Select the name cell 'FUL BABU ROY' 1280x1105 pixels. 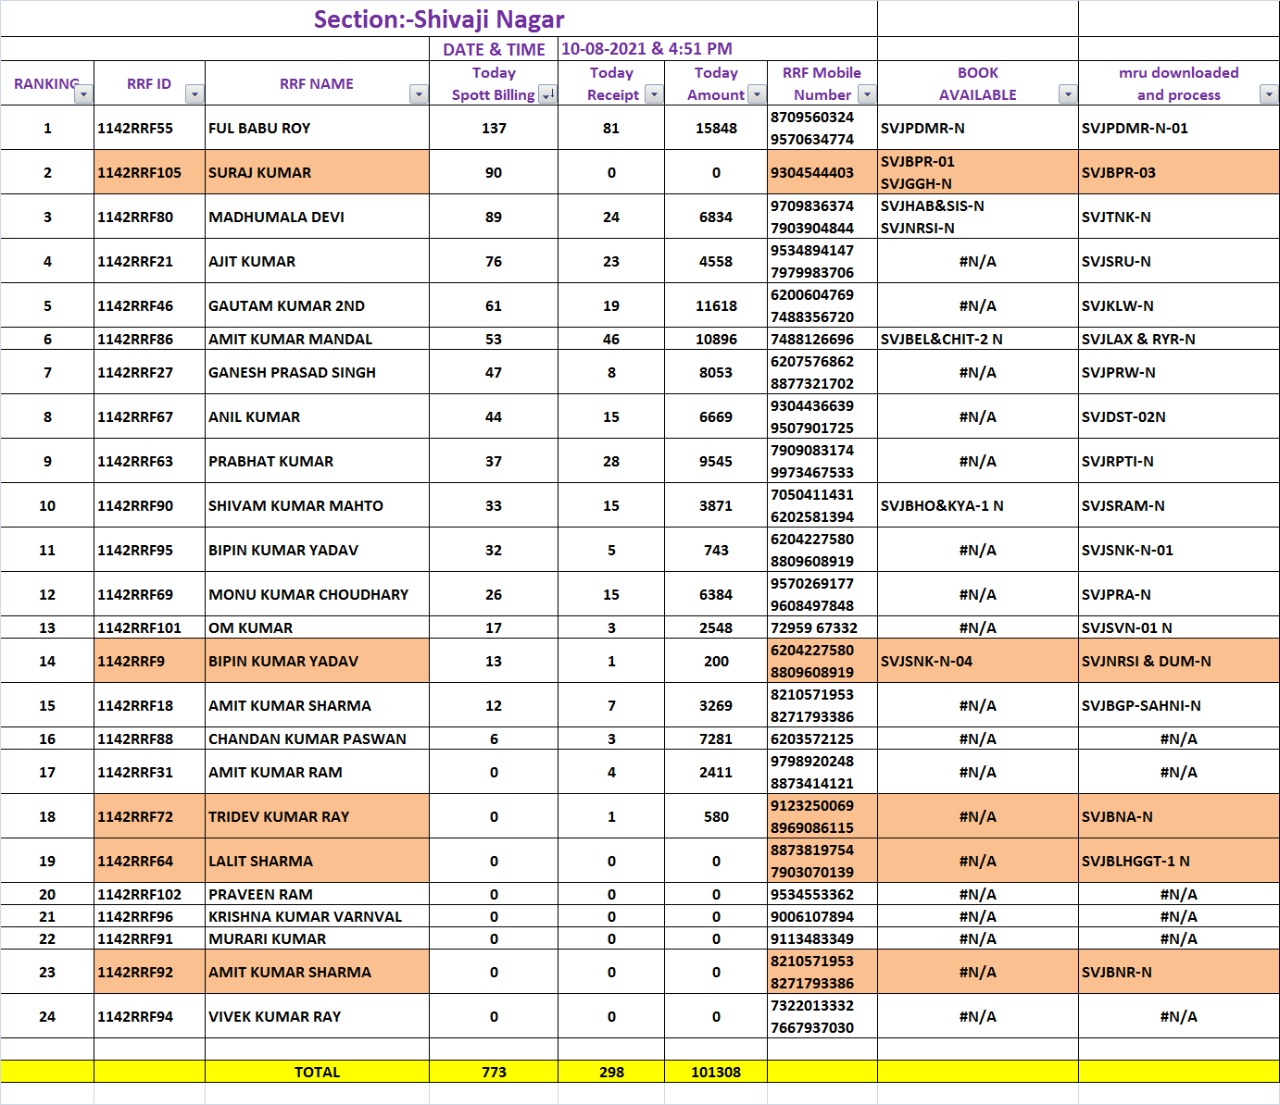[317, 128]
